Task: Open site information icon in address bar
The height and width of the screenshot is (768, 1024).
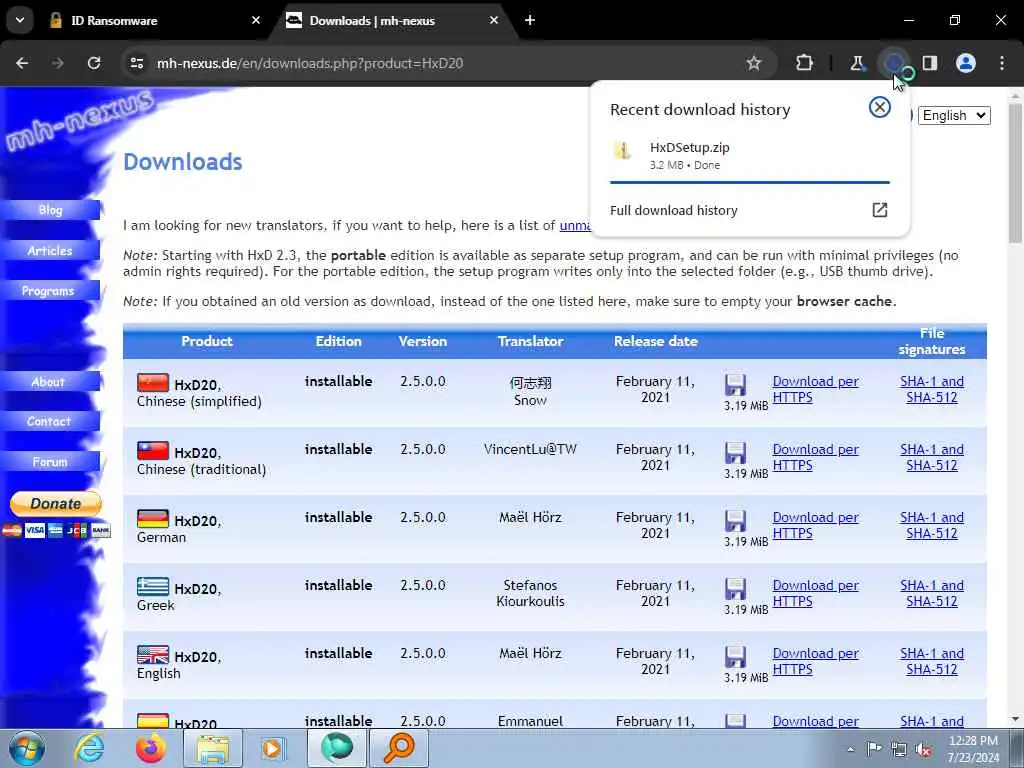Action: [x=137, y=63]
